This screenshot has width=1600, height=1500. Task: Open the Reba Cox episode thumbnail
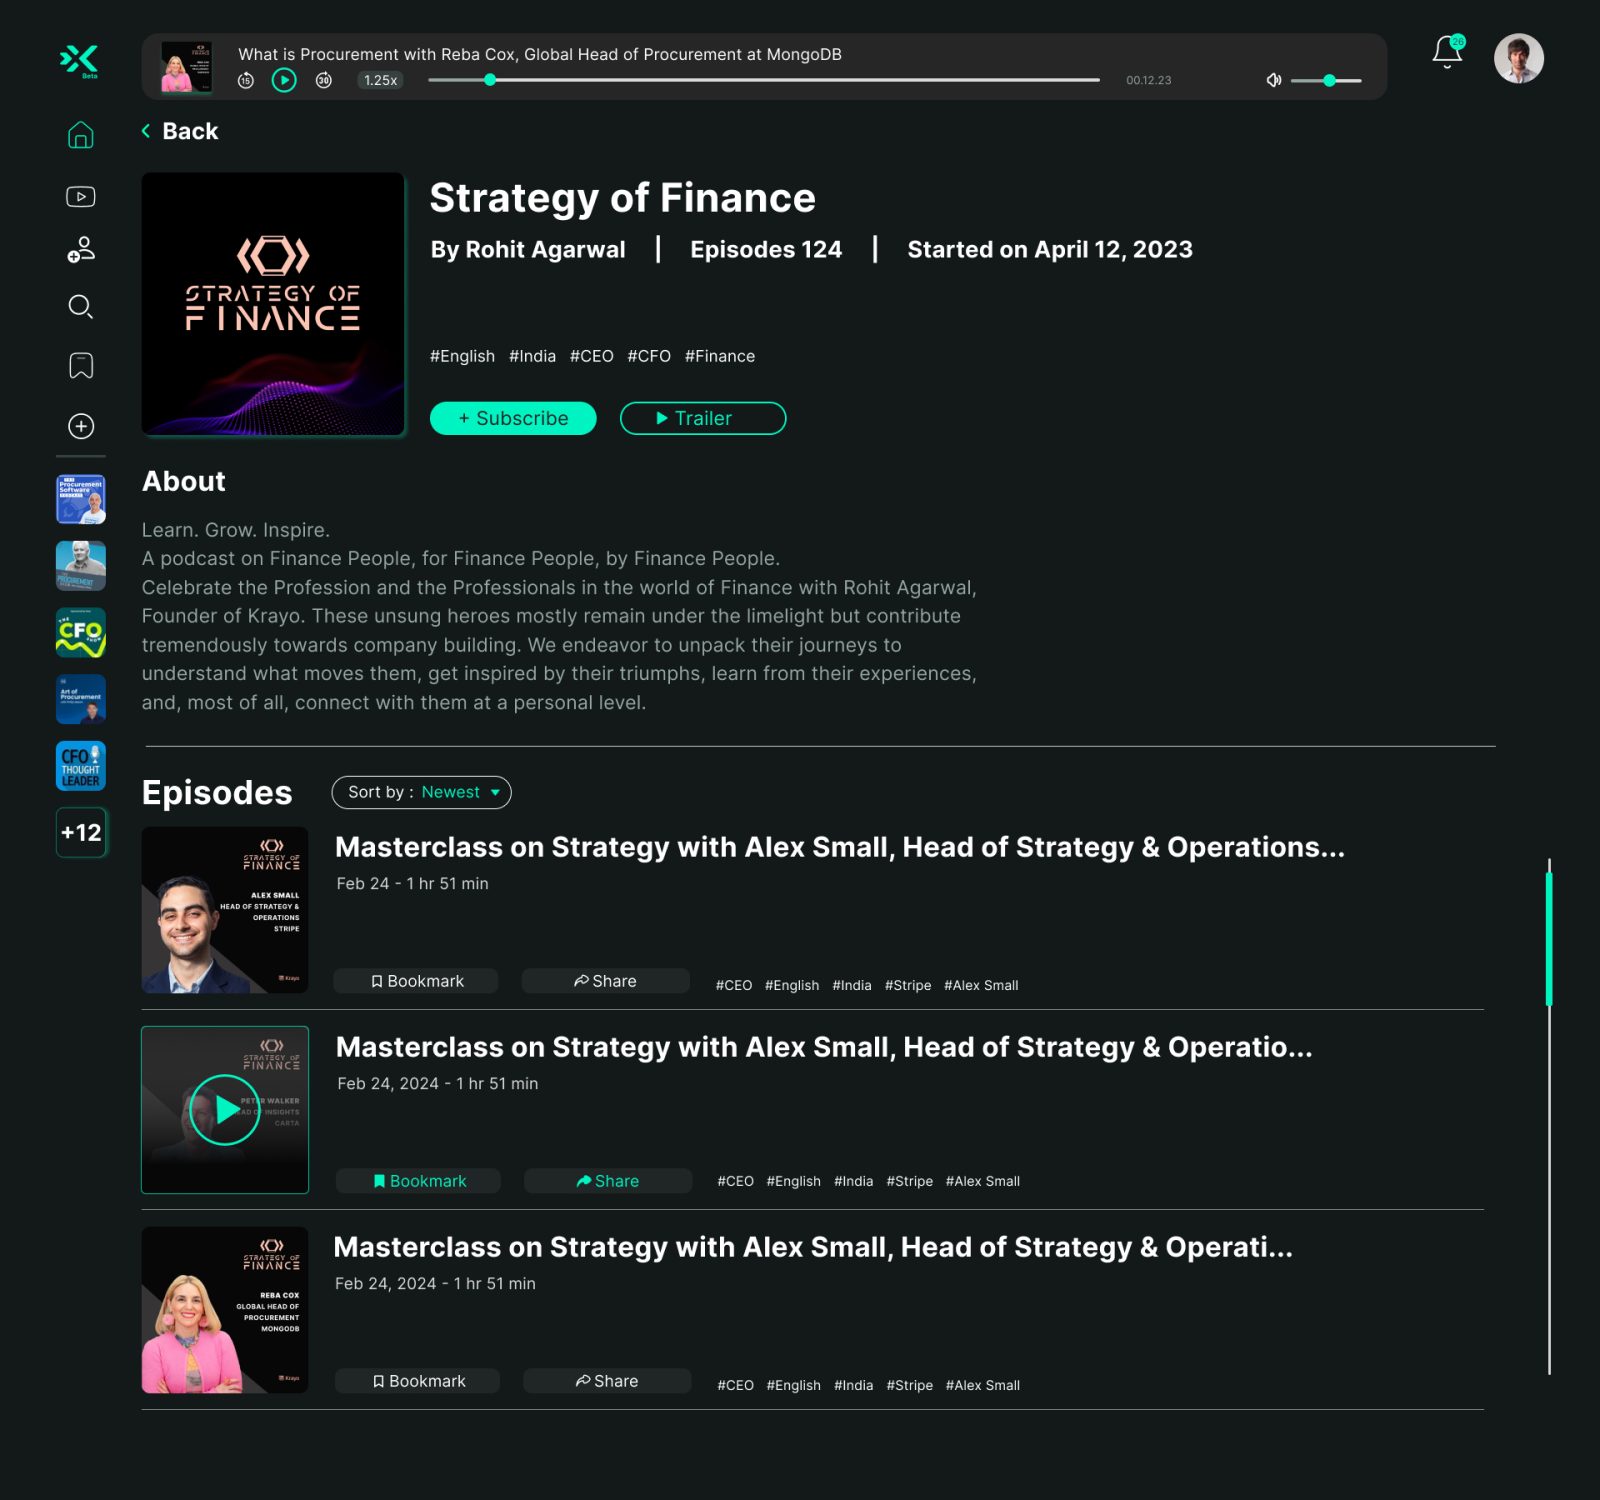225,1310
